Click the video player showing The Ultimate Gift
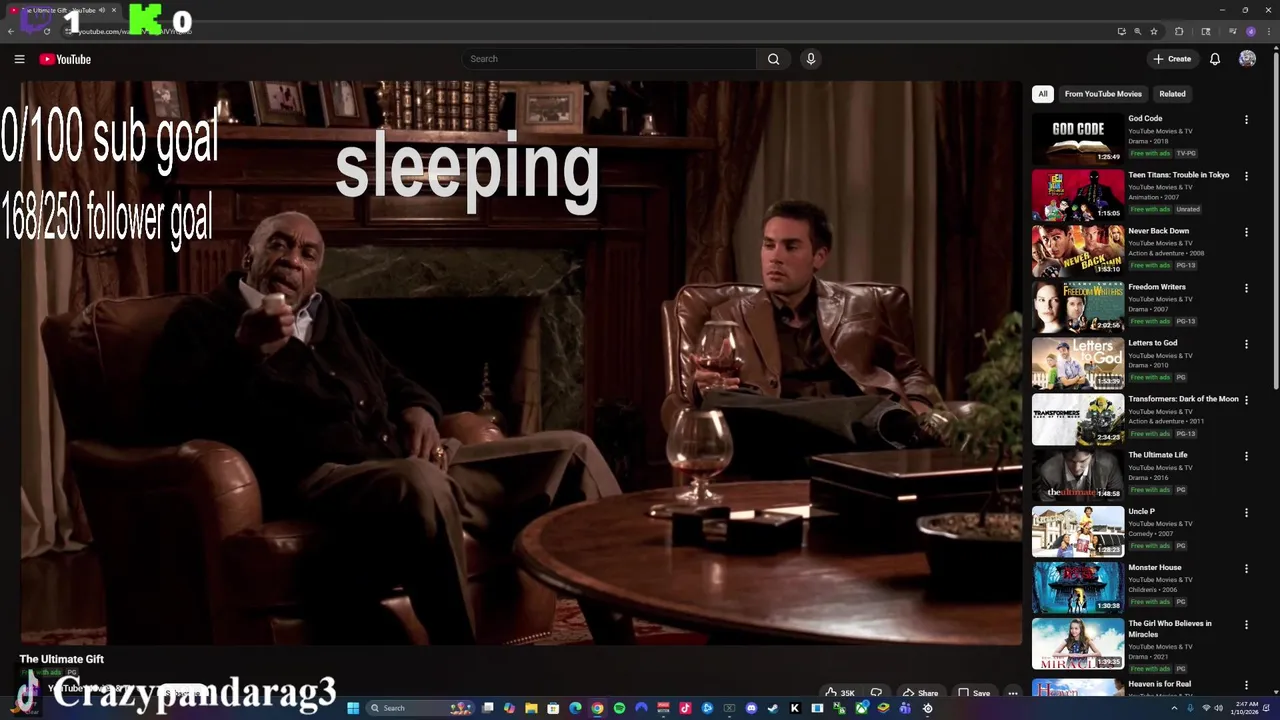 click(x=521, y=363)
